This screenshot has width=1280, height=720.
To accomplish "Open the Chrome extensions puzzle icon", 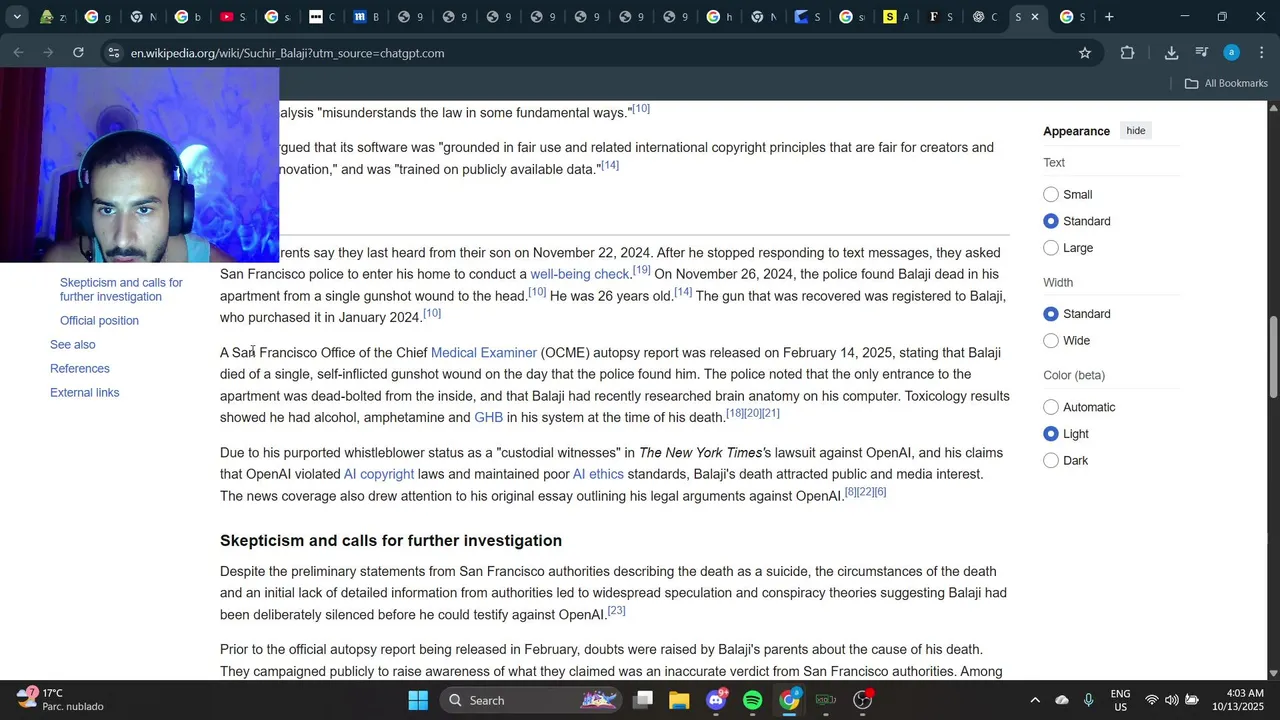I will point(1127,53).
